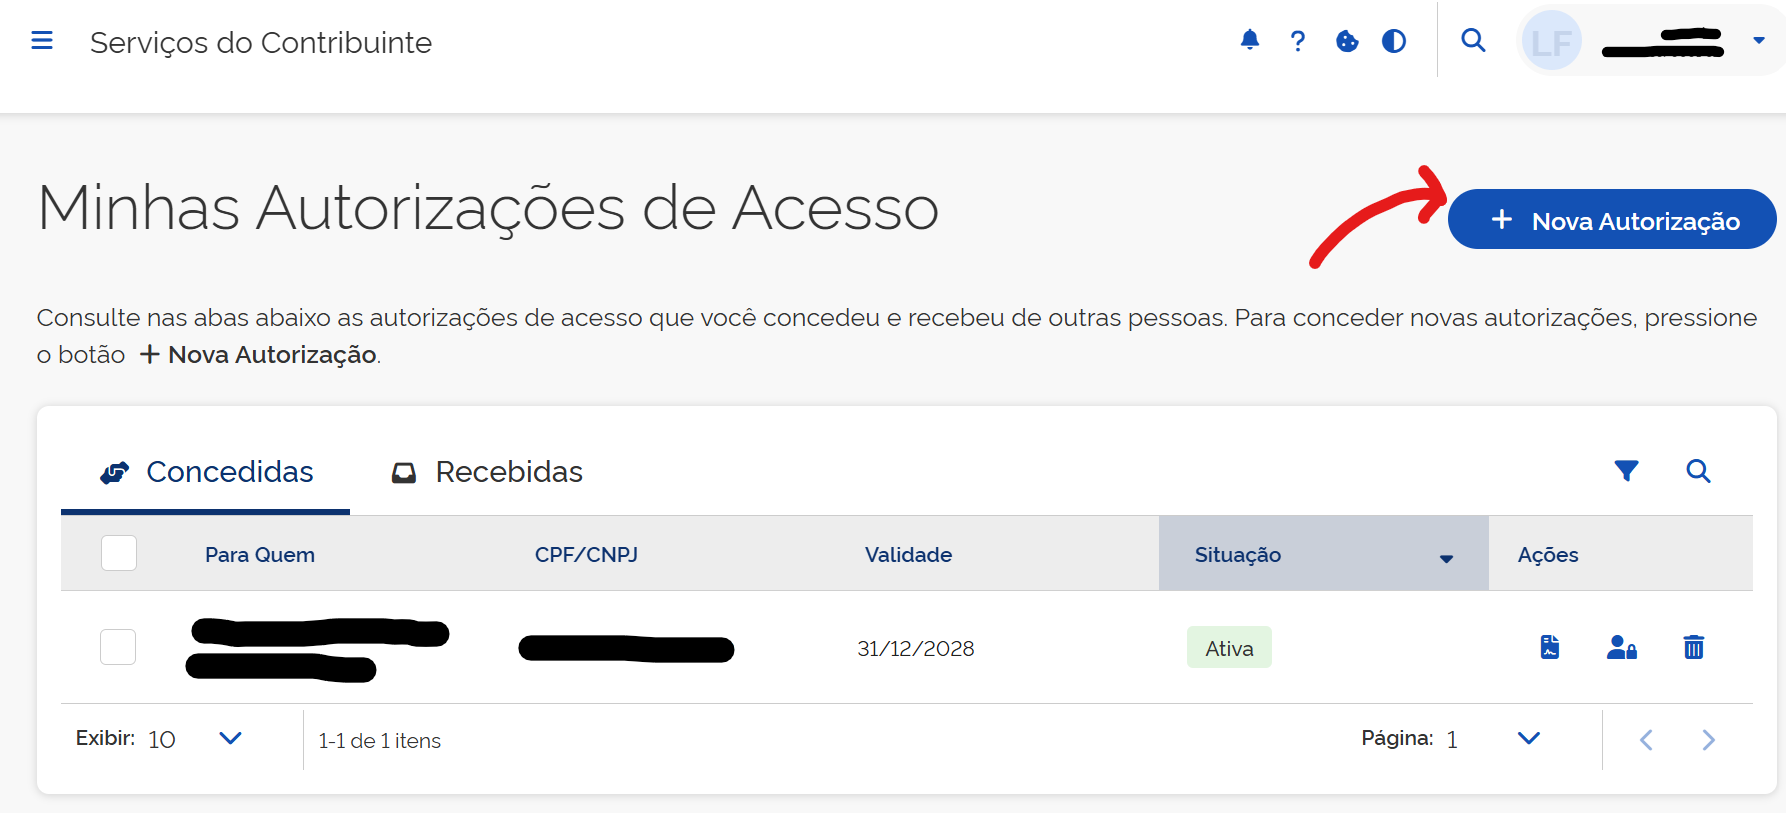
Task: Open the Página page selector dropdown
Action: click(1528, 739)
